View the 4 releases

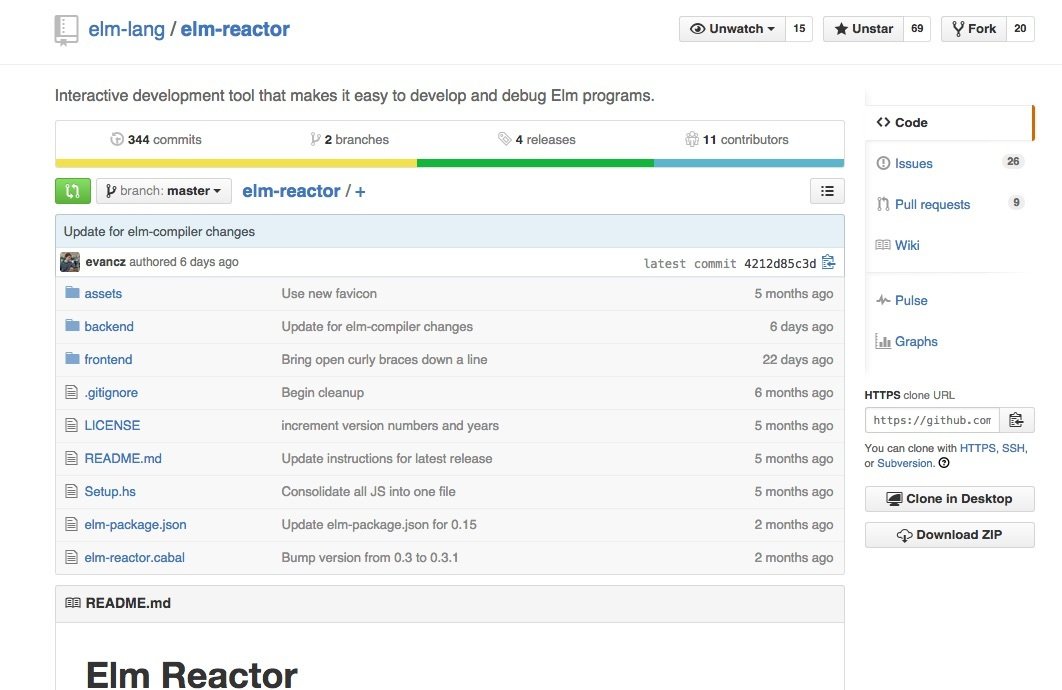[x=536, y=139]
